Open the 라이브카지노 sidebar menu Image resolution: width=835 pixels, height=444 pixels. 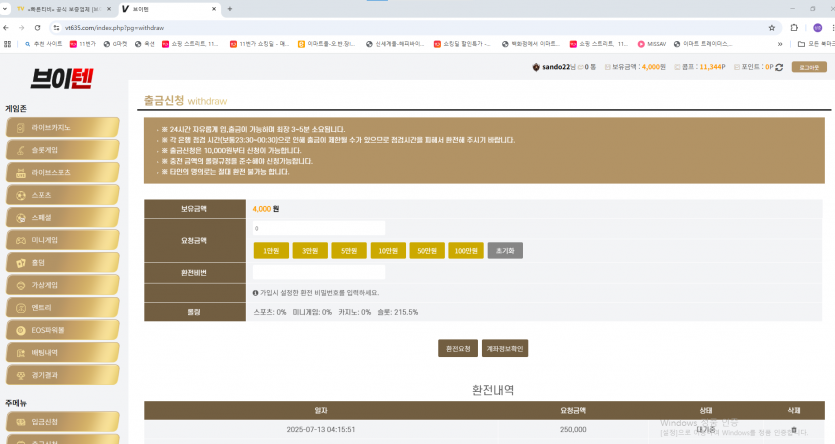[62, 128]
